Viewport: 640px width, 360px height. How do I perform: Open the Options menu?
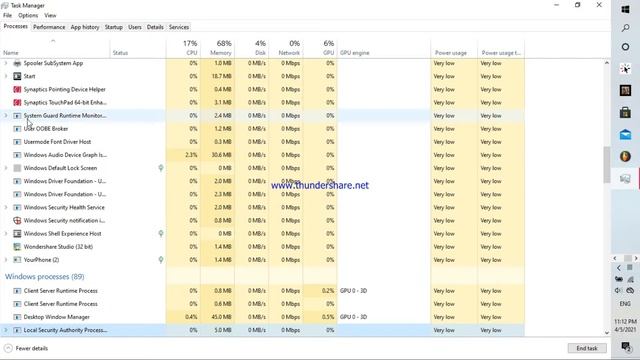28,16
